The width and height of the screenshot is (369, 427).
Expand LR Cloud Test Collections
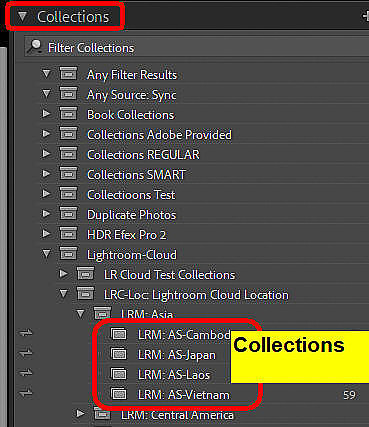point(63,274)
